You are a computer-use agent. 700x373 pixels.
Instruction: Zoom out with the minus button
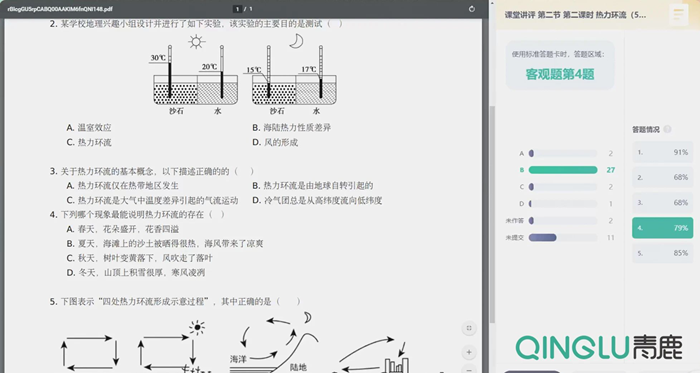469,369
